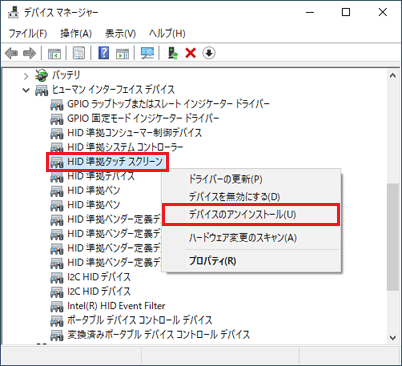Expand the バッテリ category chevron
This screenshot has width=402, height=366.
pos(26,76)
